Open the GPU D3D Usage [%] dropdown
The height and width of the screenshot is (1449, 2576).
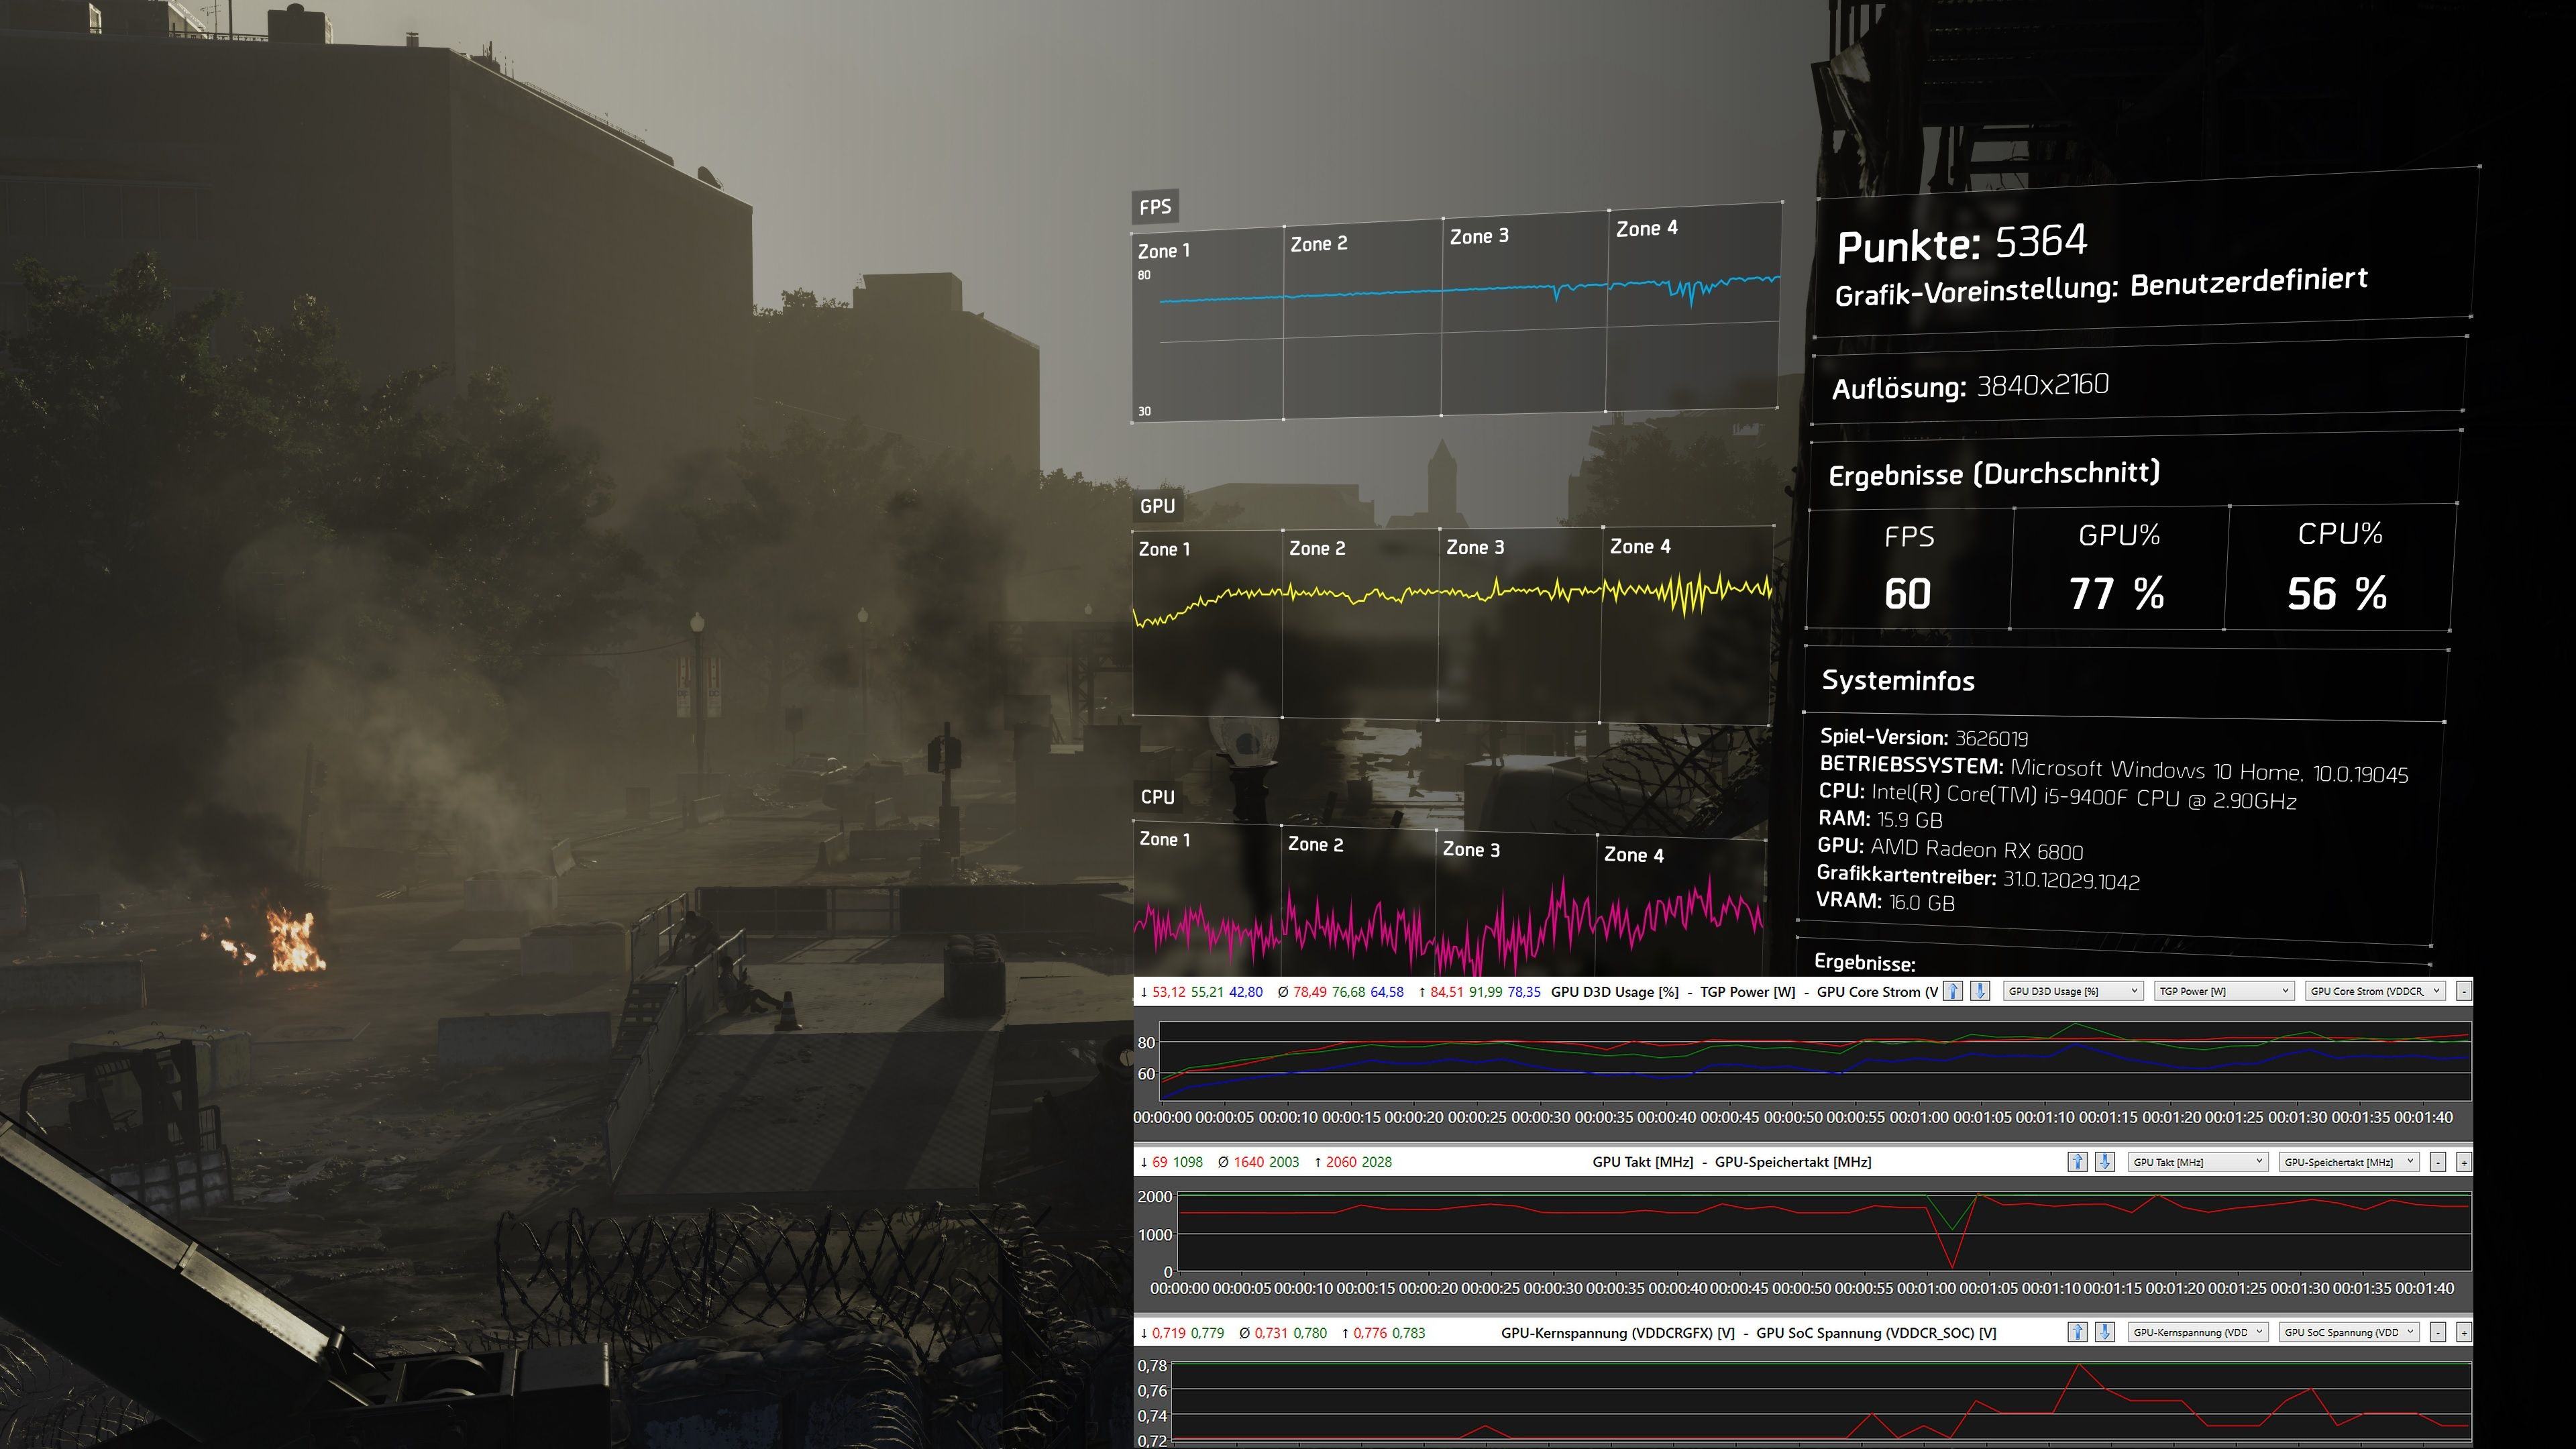tap(2073, 991)
